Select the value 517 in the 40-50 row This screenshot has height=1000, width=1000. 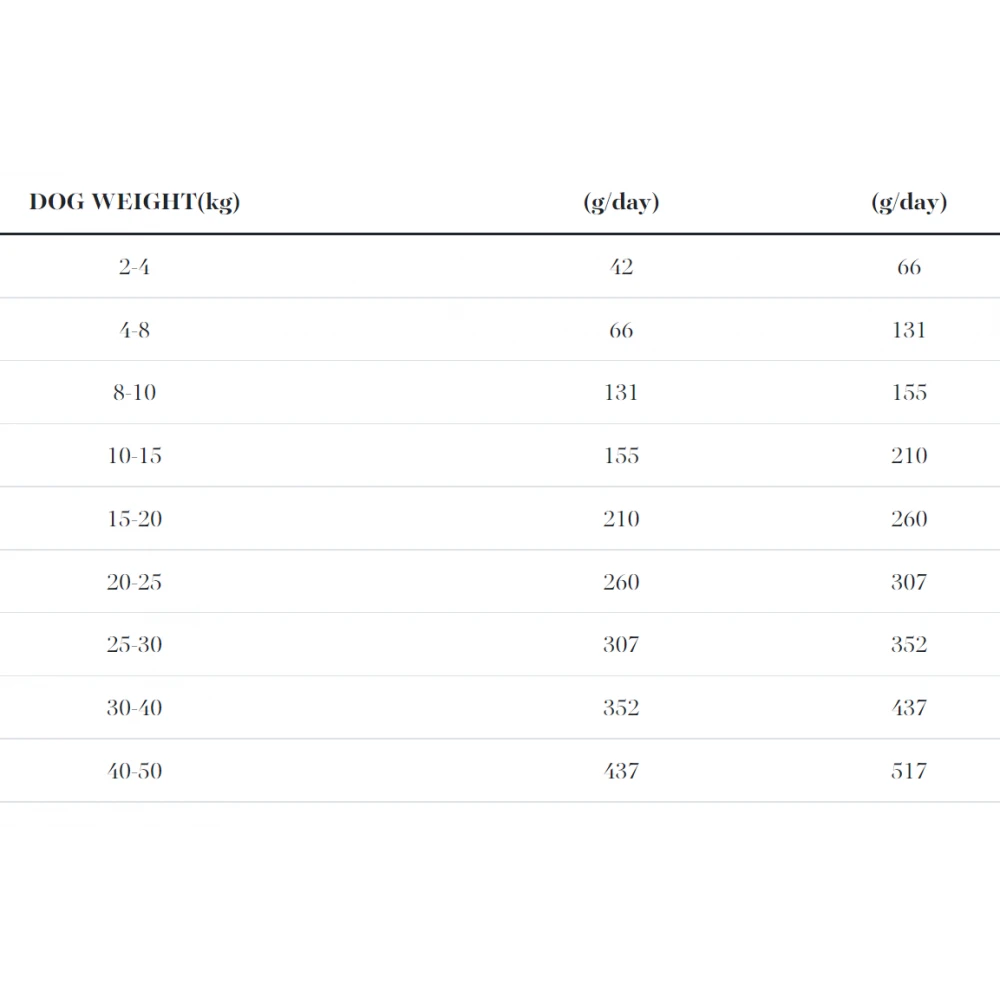(909, 771)
